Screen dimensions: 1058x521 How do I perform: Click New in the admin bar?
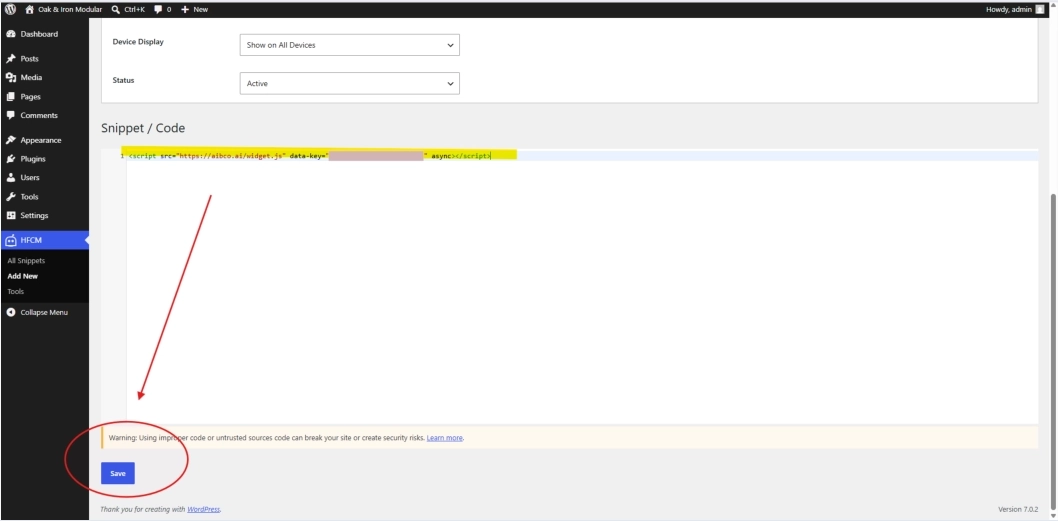point(200,9)
